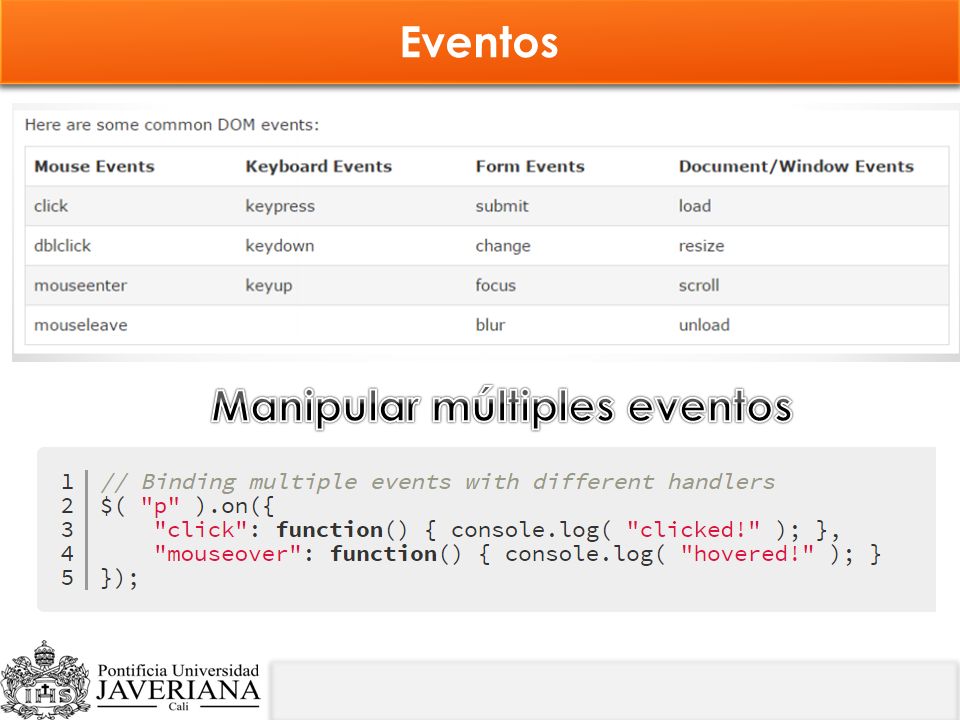Click the "Mouse Events" column header
The height and width of the screenshot is (720, 960).
click(x=94, y=167)
